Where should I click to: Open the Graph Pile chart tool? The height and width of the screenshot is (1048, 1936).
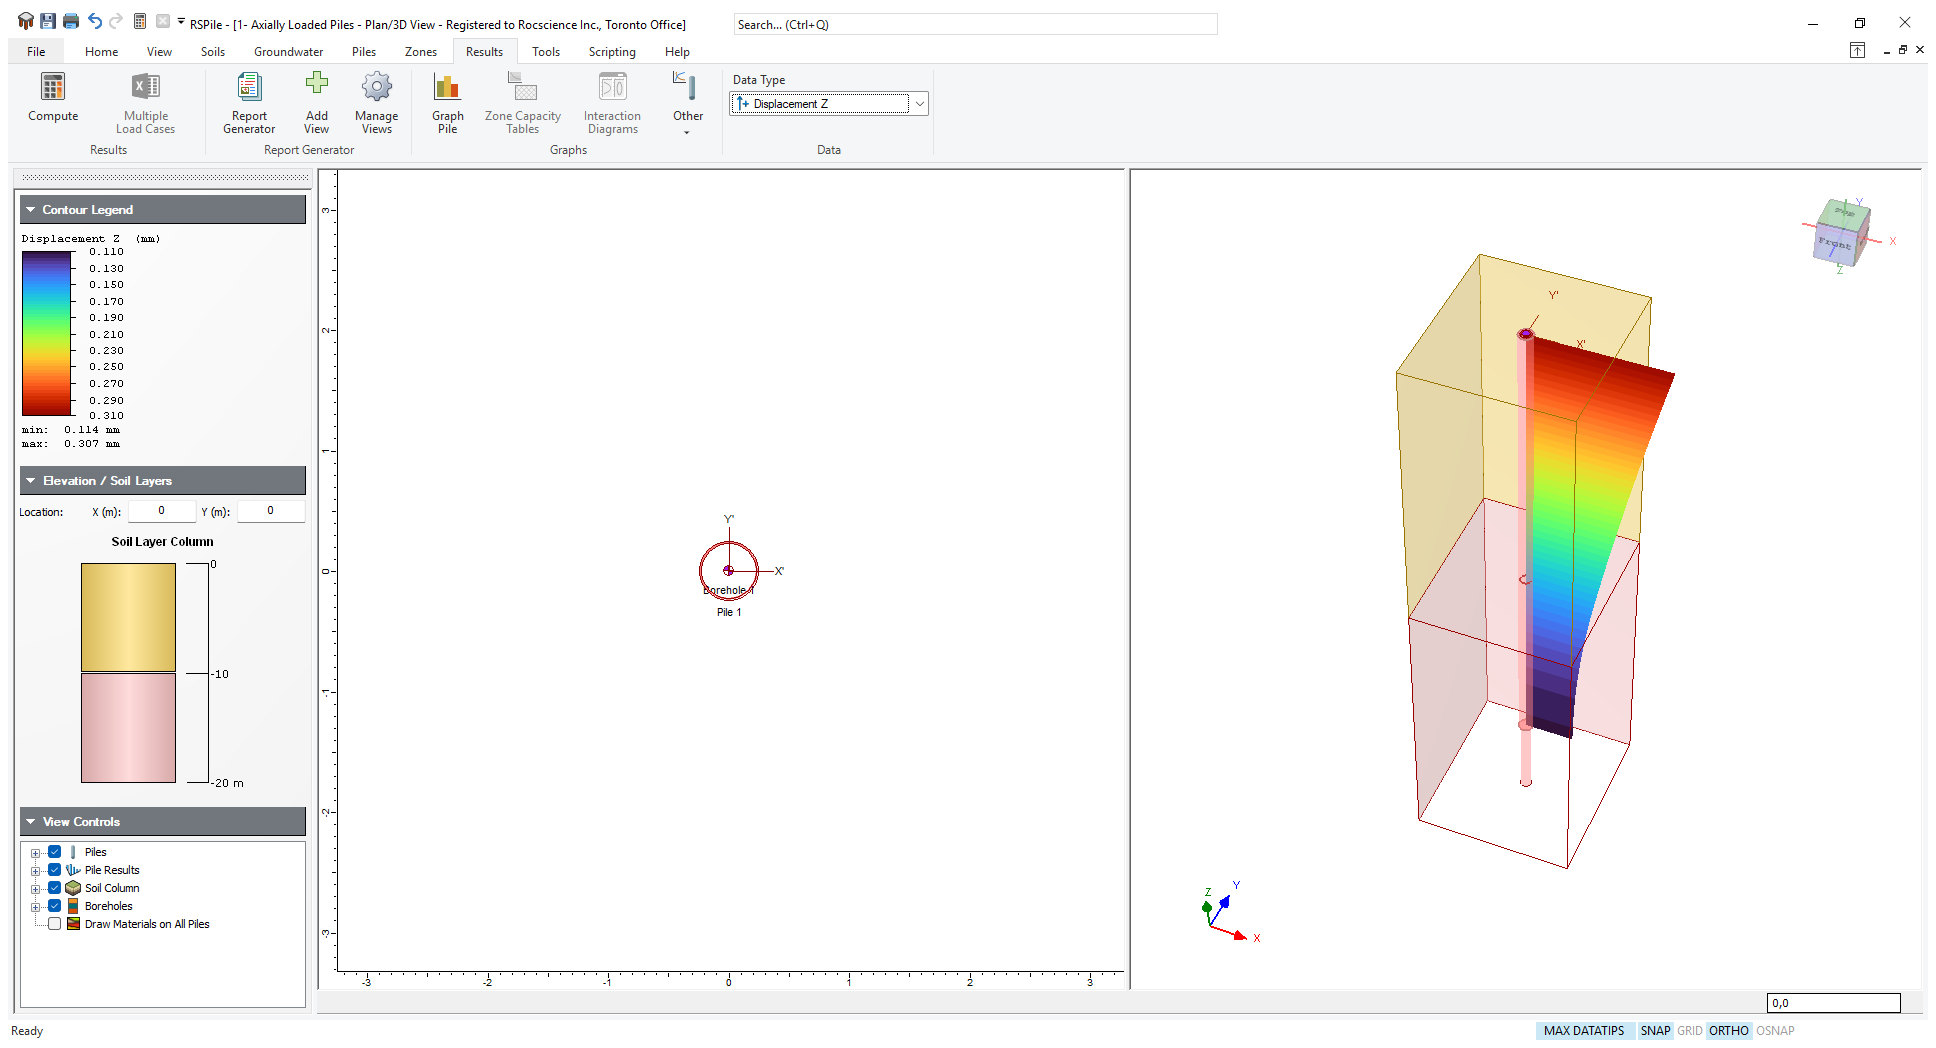pyautogui.click(x=447, y=88)
